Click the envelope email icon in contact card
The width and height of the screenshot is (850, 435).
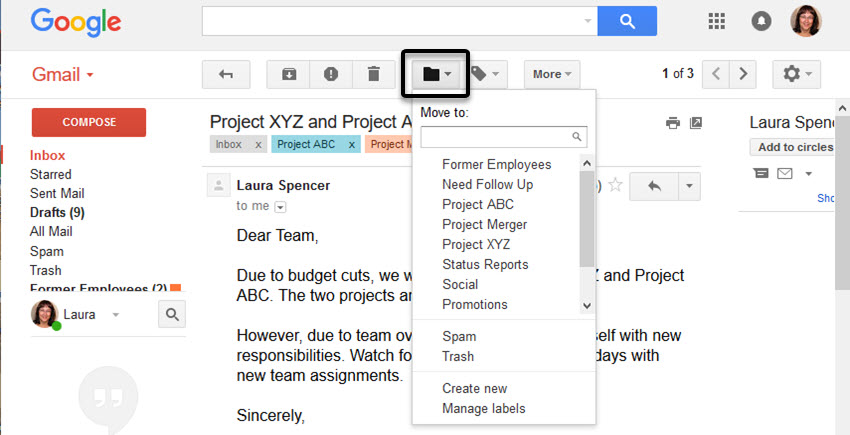(785, 174)
